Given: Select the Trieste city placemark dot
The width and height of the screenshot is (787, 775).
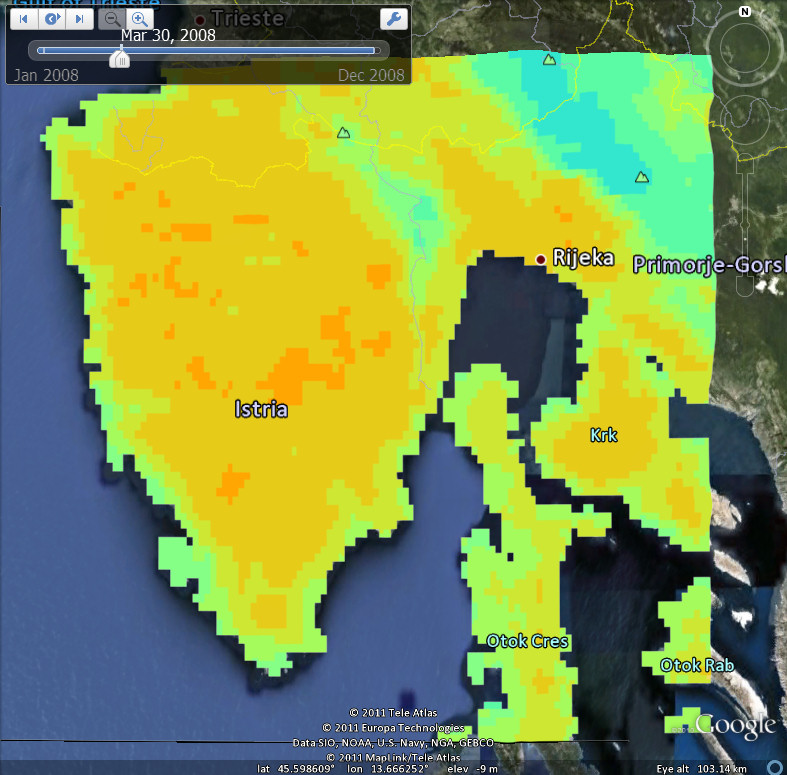Looking at the screenshot, I should (x=200, y=20).
